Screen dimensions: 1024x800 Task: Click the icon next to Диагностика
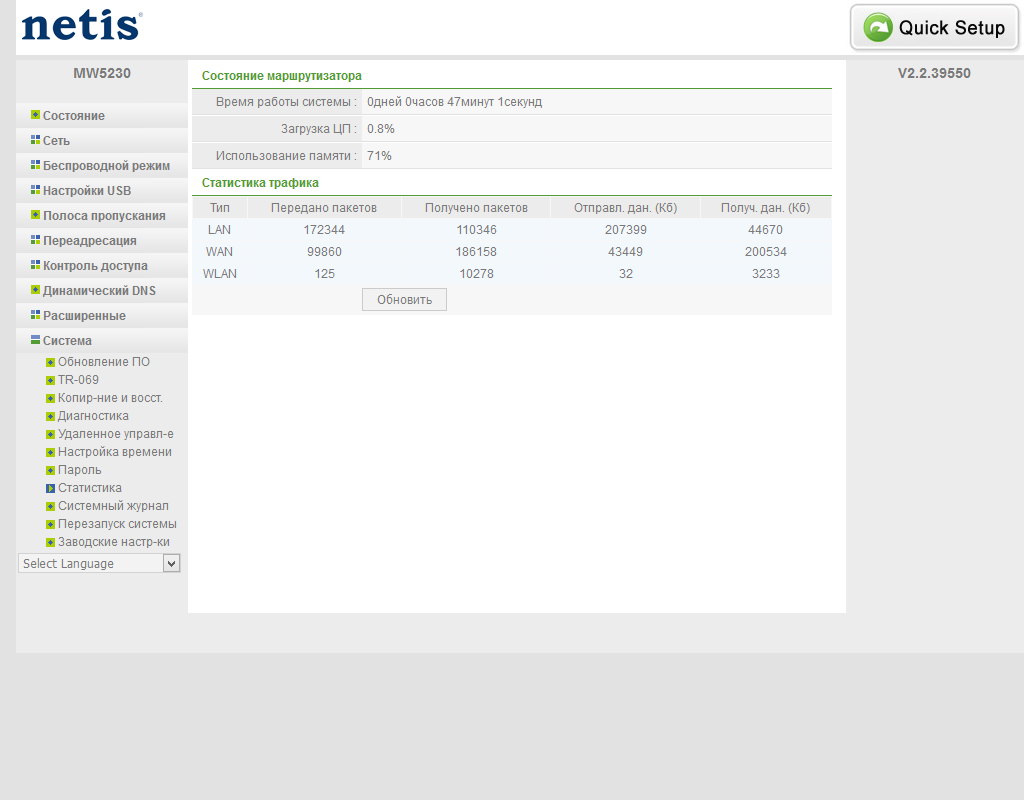[x=50, y=417]
